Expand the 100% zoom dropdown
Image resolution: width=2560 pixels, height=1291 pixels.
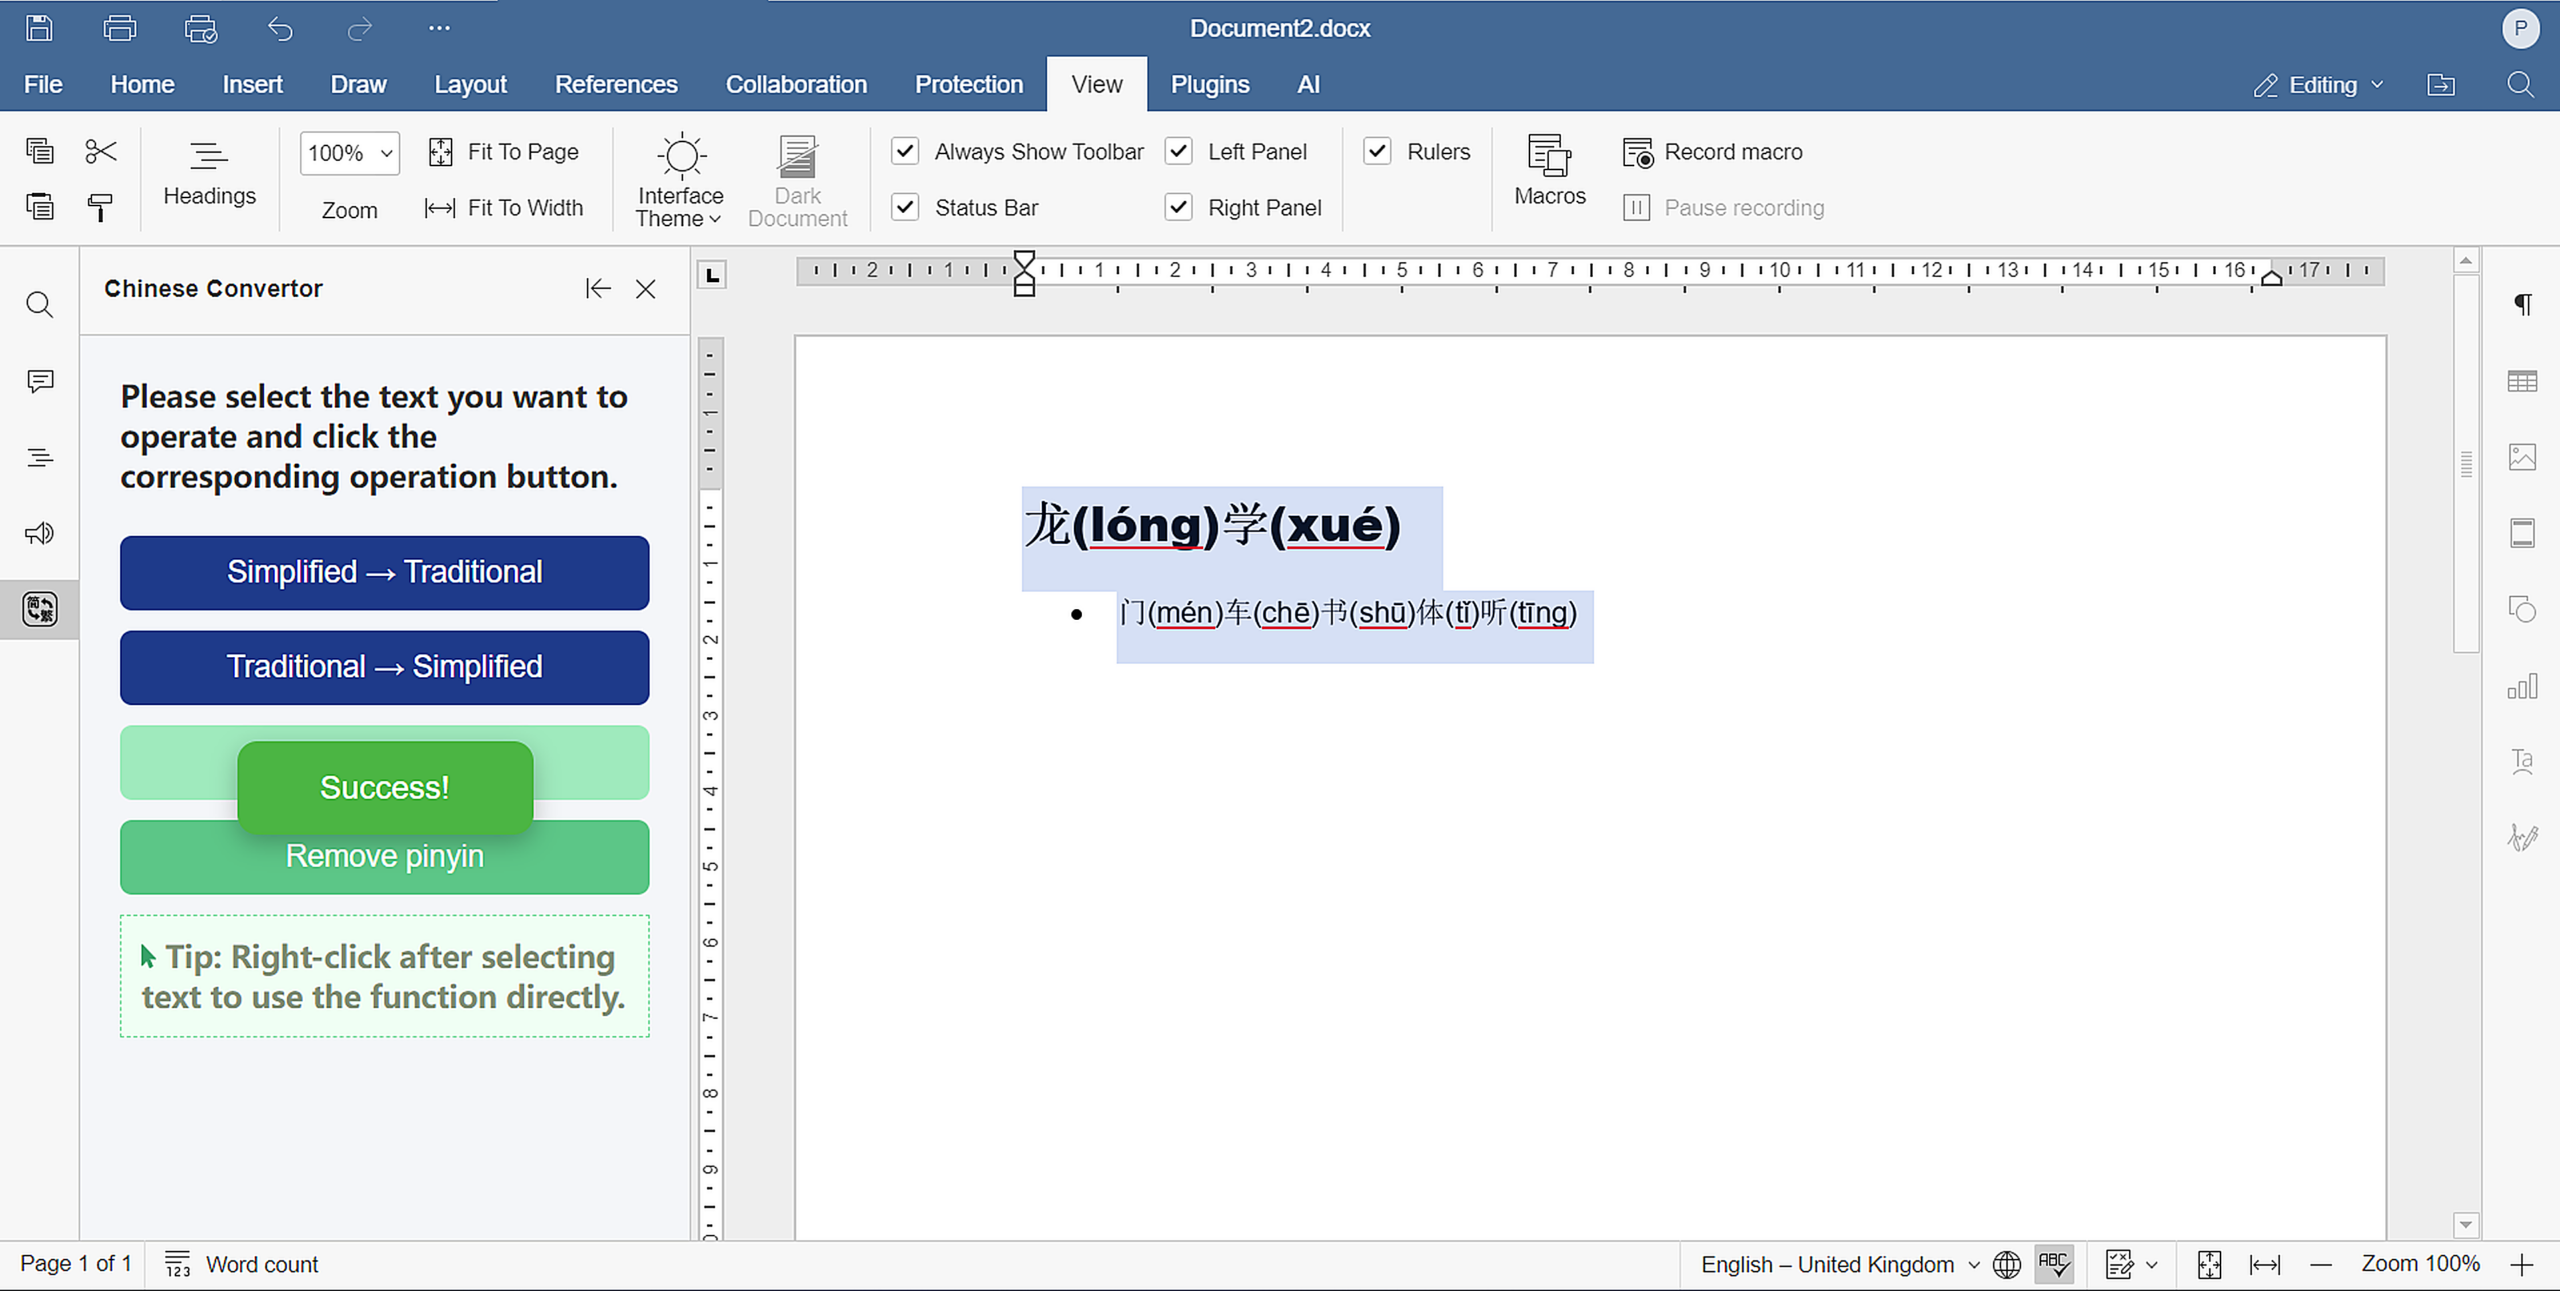click(x=349, y=153)
